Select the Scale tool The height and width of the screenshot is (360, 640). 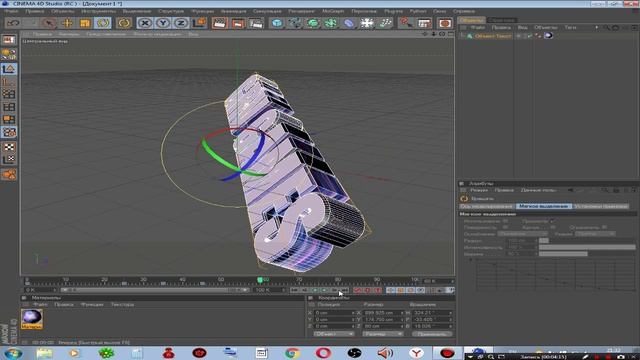point(85,23)
